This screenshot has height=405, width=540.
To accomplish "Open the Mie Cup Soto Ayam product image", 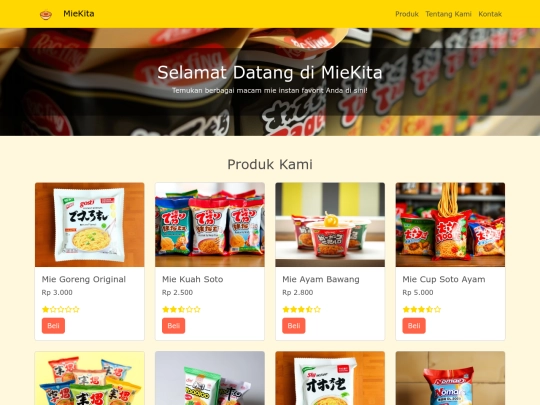I will pyautogui.click(x=450, y=225).
